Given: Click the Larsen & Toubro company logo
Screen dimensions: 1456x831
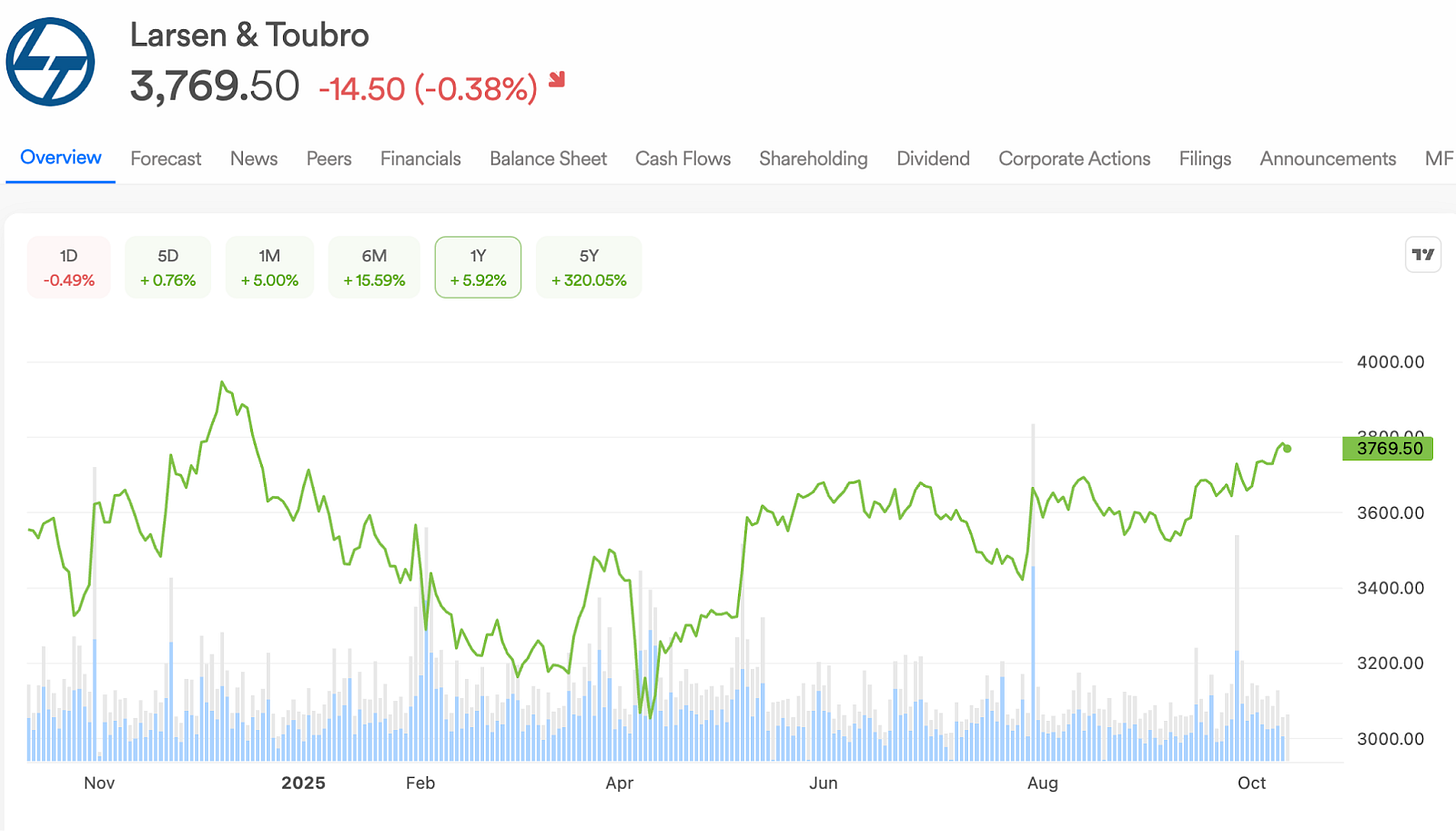Looking at the screenshot, I should (x=50, y=61).
